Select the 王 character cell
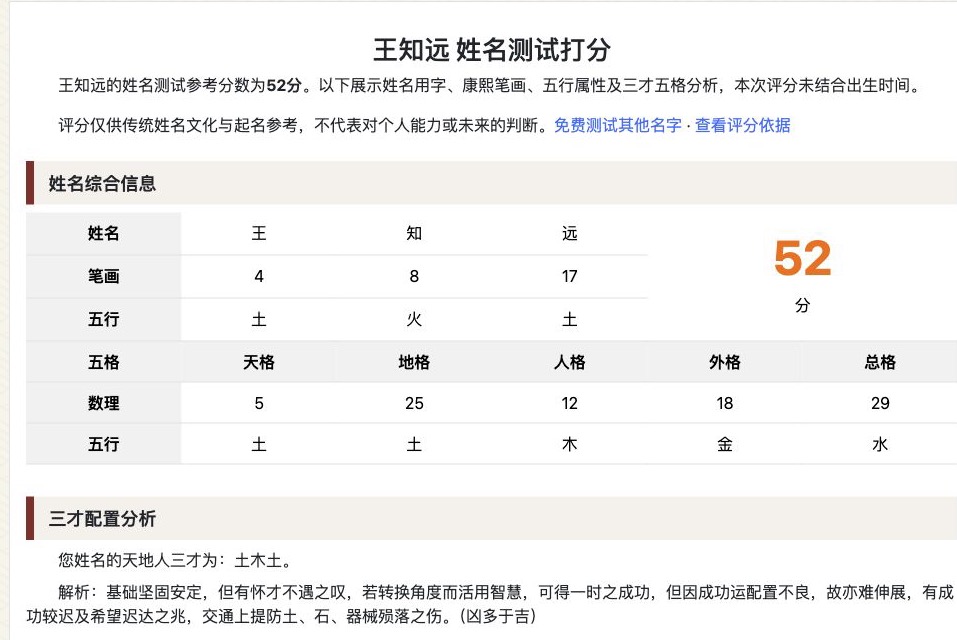 pos(259,233)
